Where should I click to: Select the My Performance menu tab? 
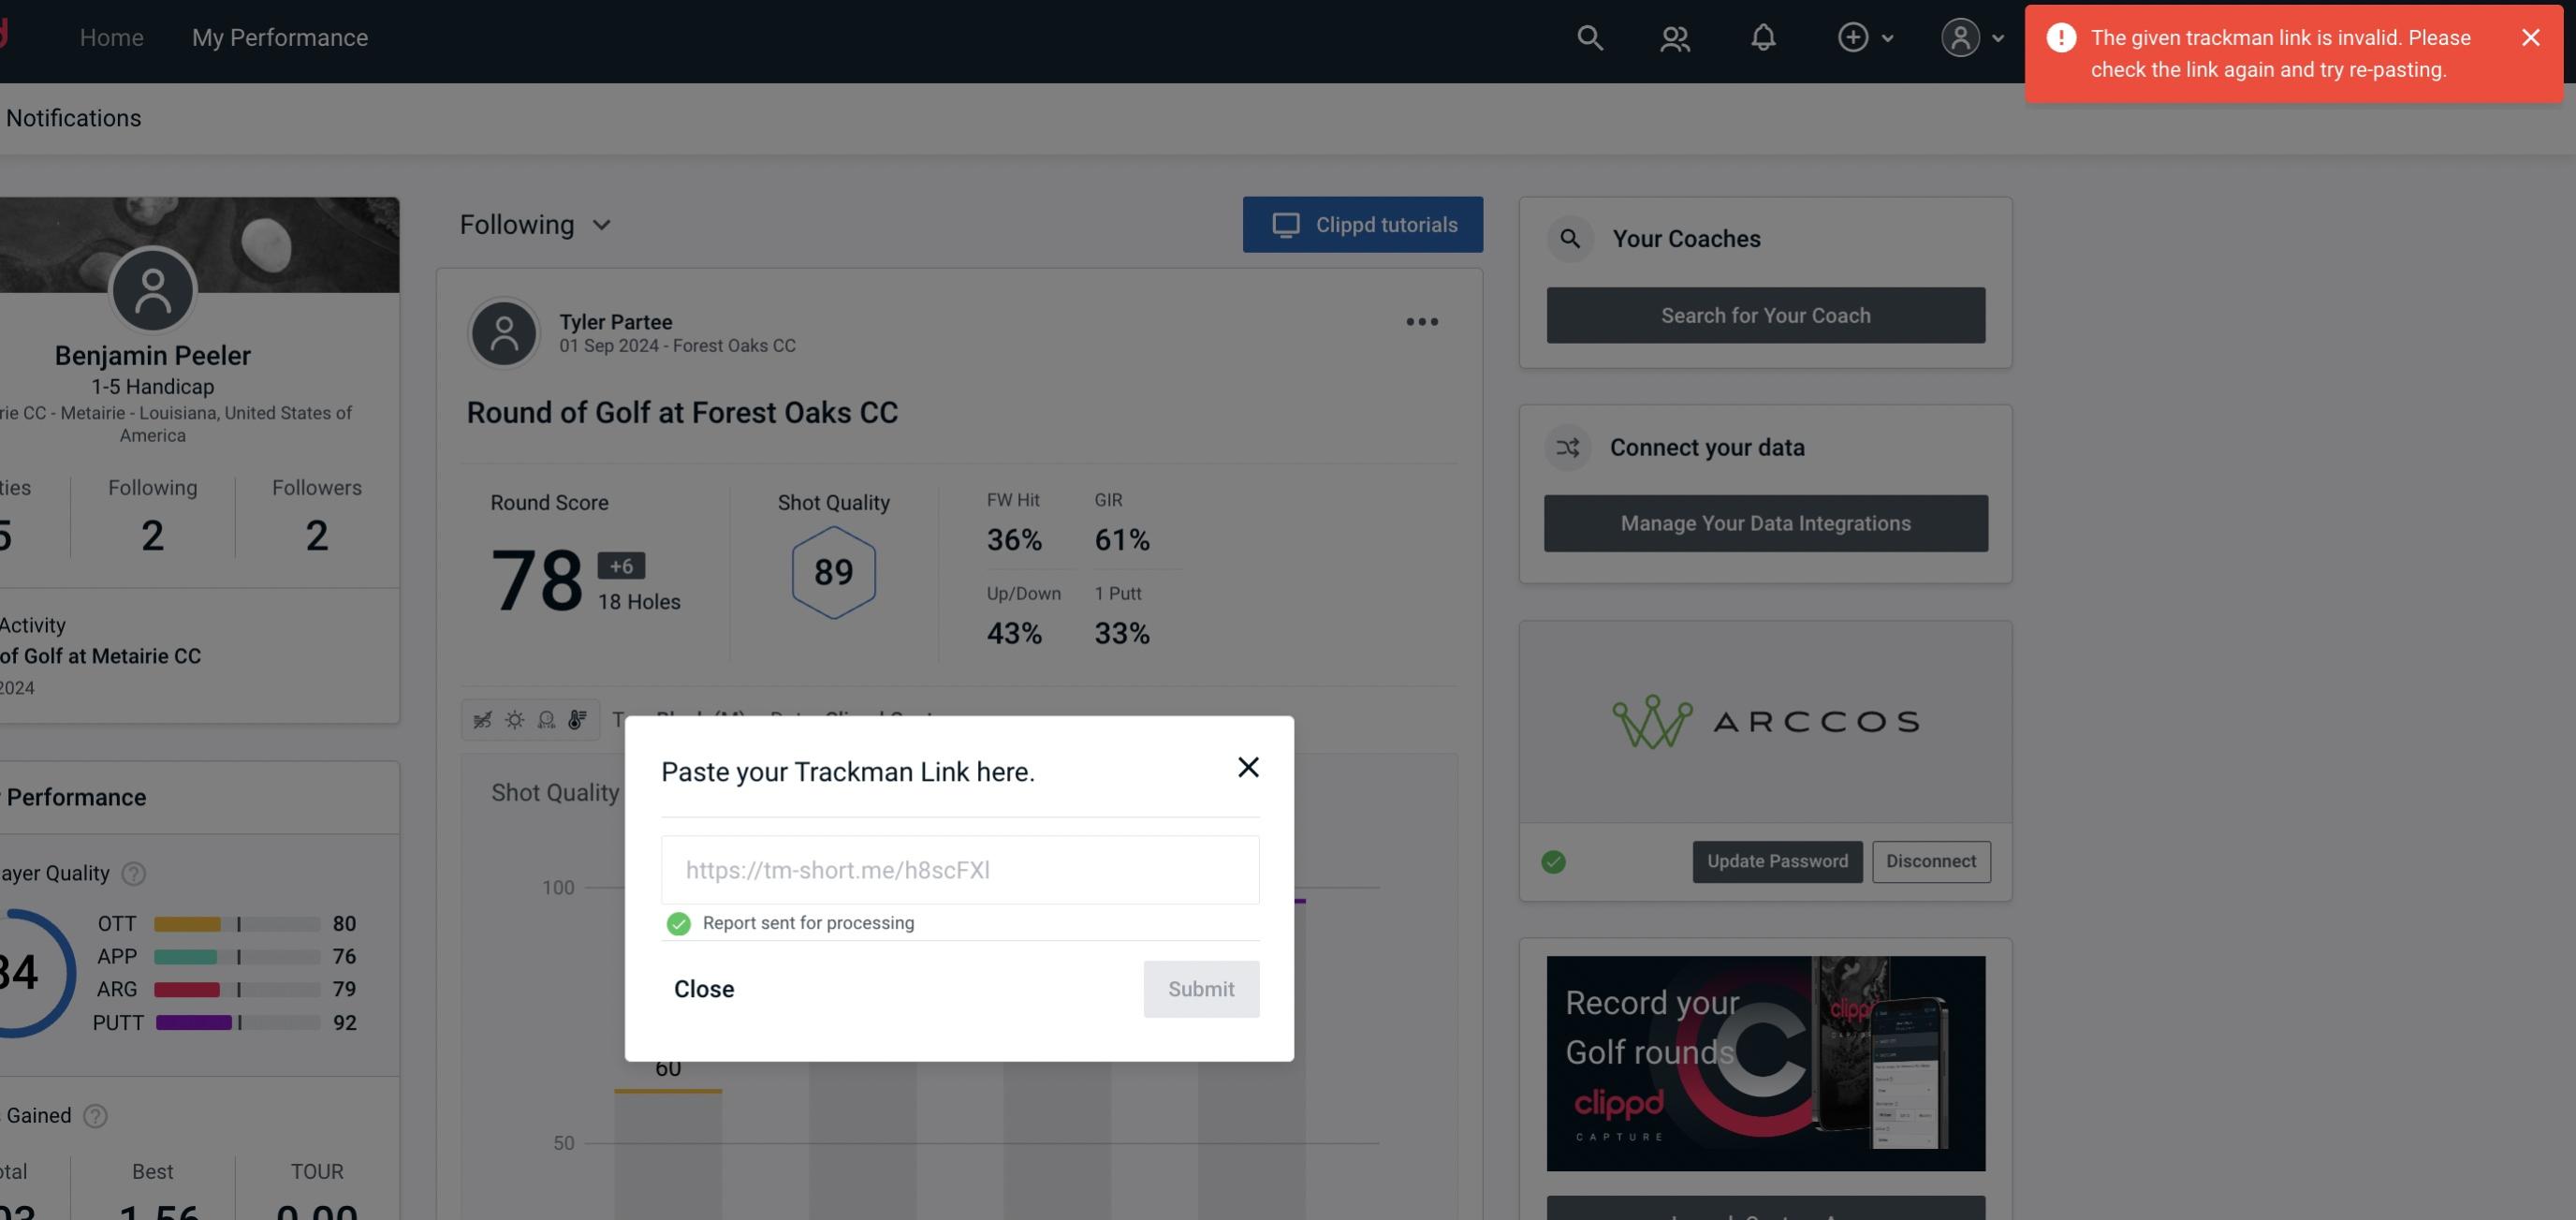(279, 37)
